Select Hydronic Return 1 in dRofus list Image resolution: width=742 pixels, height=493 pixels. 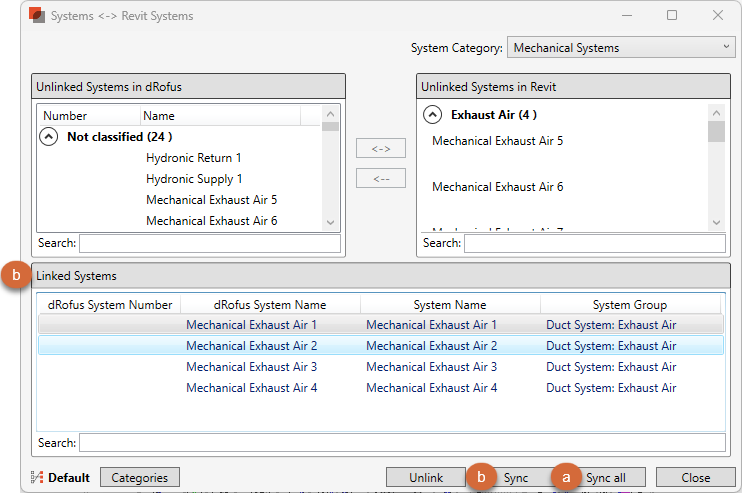click(x=193, y=158)
